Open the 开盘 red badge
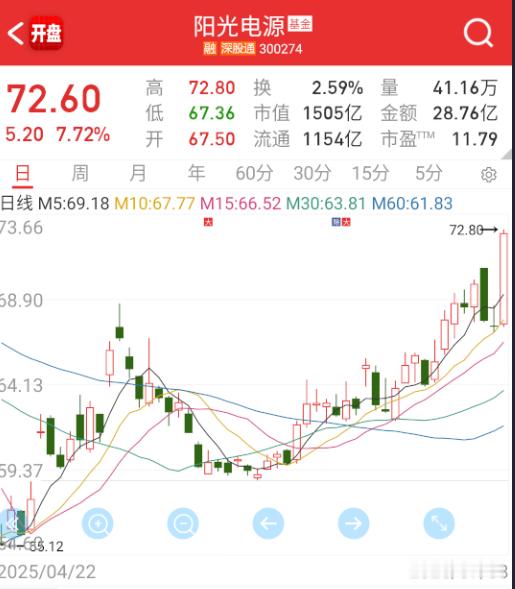The height and width of the screenshot is (589, 515). pos(46,33)
